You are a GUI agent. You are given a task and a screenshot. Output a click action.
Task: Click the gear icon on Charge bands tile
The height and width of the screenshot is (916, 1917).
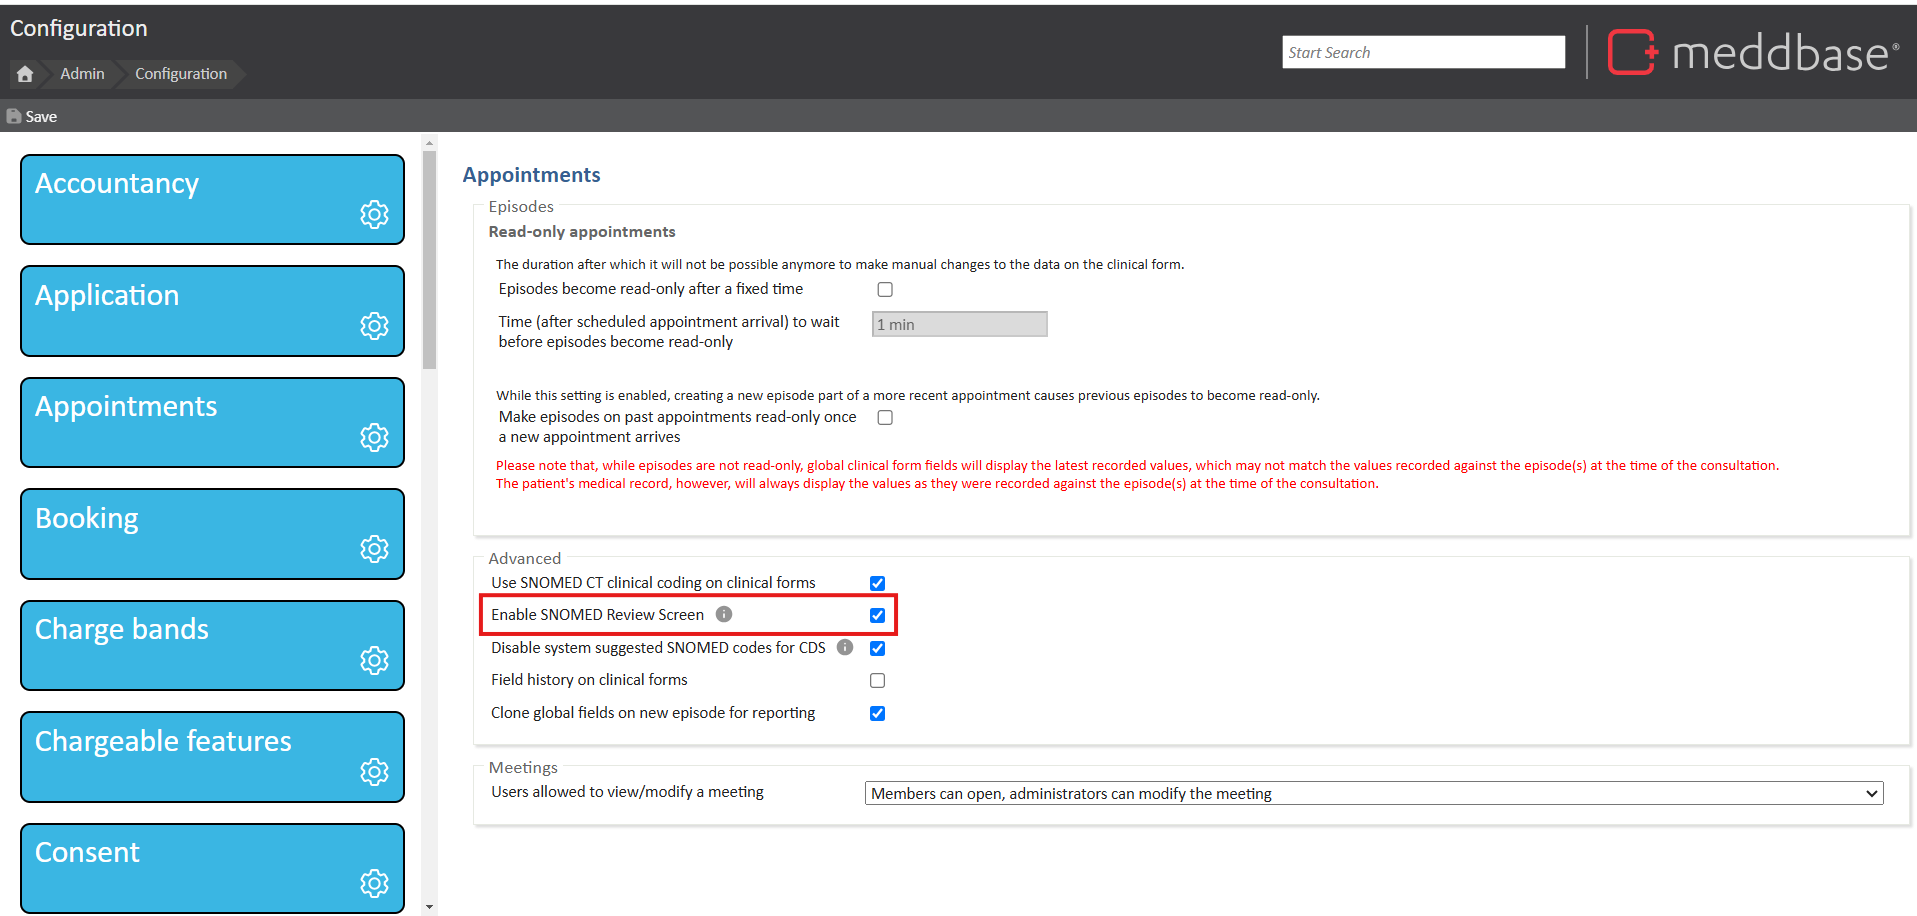pyautogui.click(x=374, y=660)
